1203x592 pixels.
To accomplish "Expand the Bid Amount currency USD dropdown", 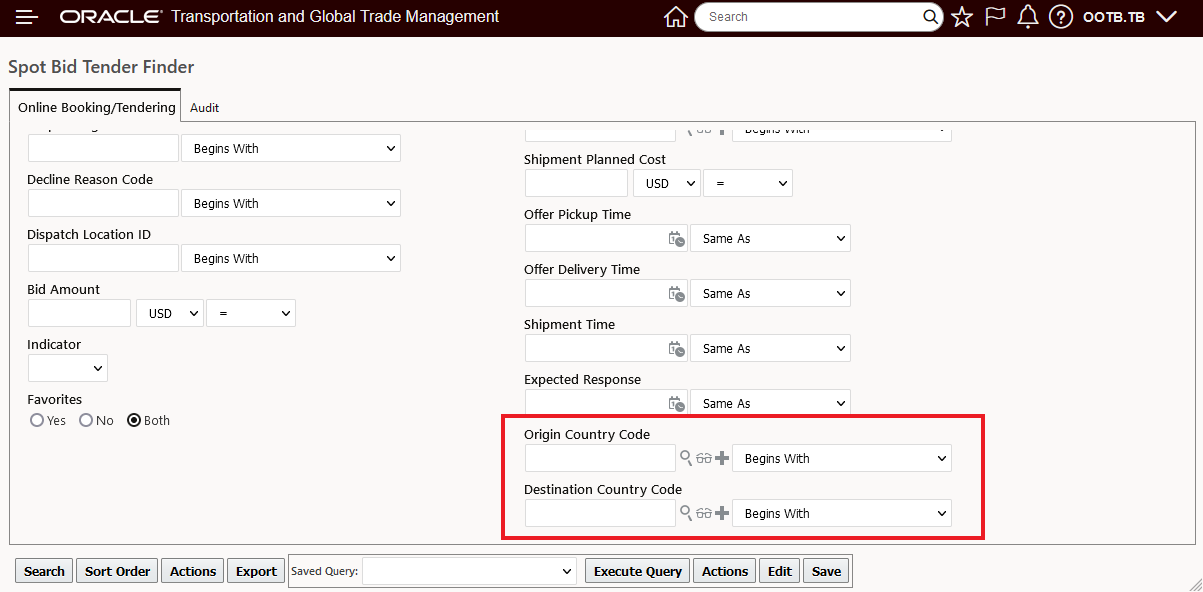I will tap(169, 313).
